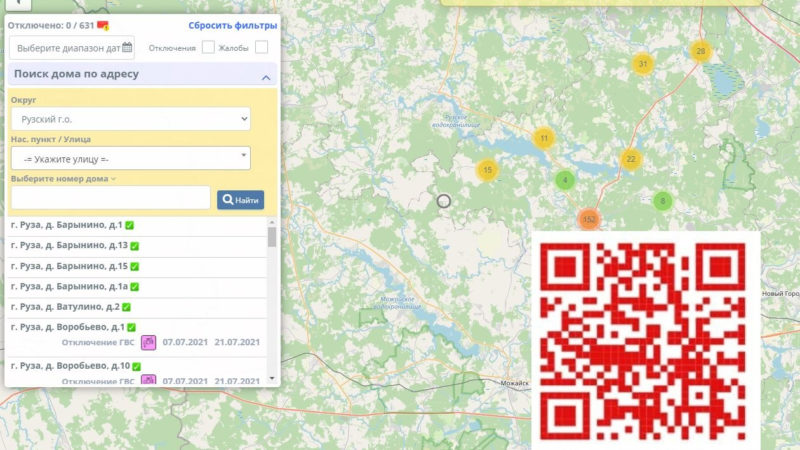
Task: Expand the 'Выберите номер дома' chevron
Action: 113,179
